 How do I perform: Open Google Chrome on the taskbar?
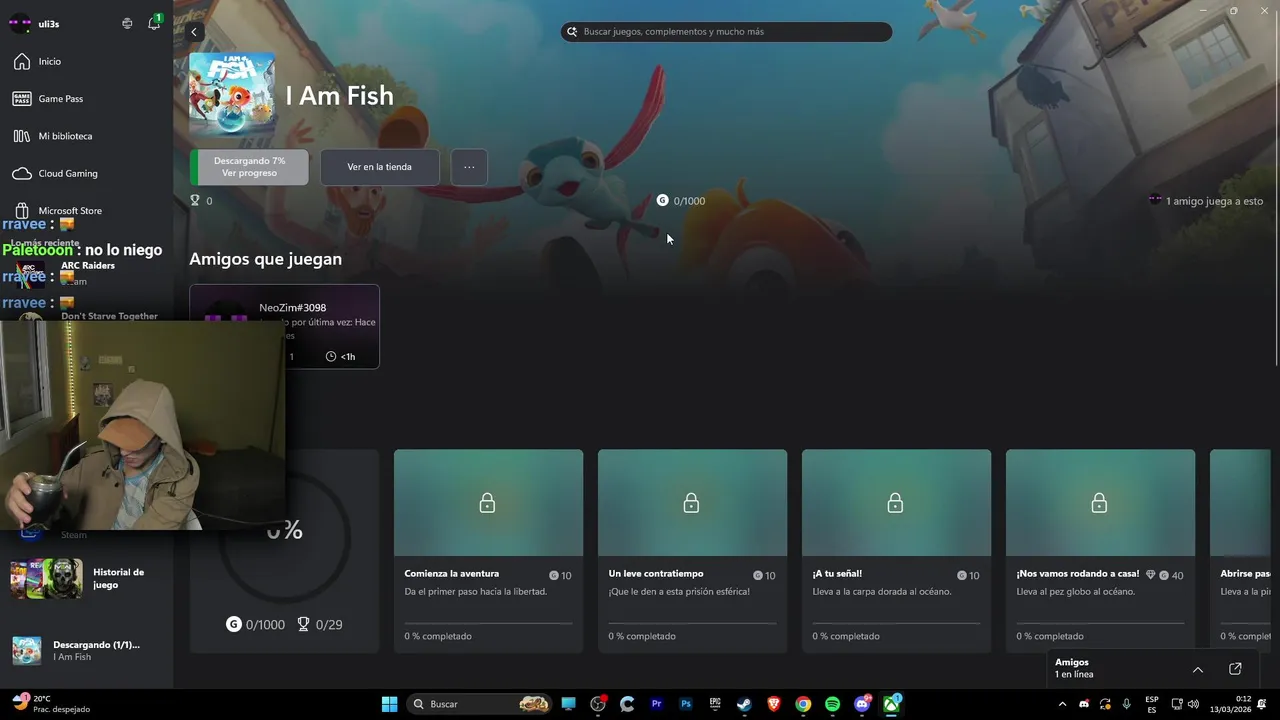[x=803, y=704]
